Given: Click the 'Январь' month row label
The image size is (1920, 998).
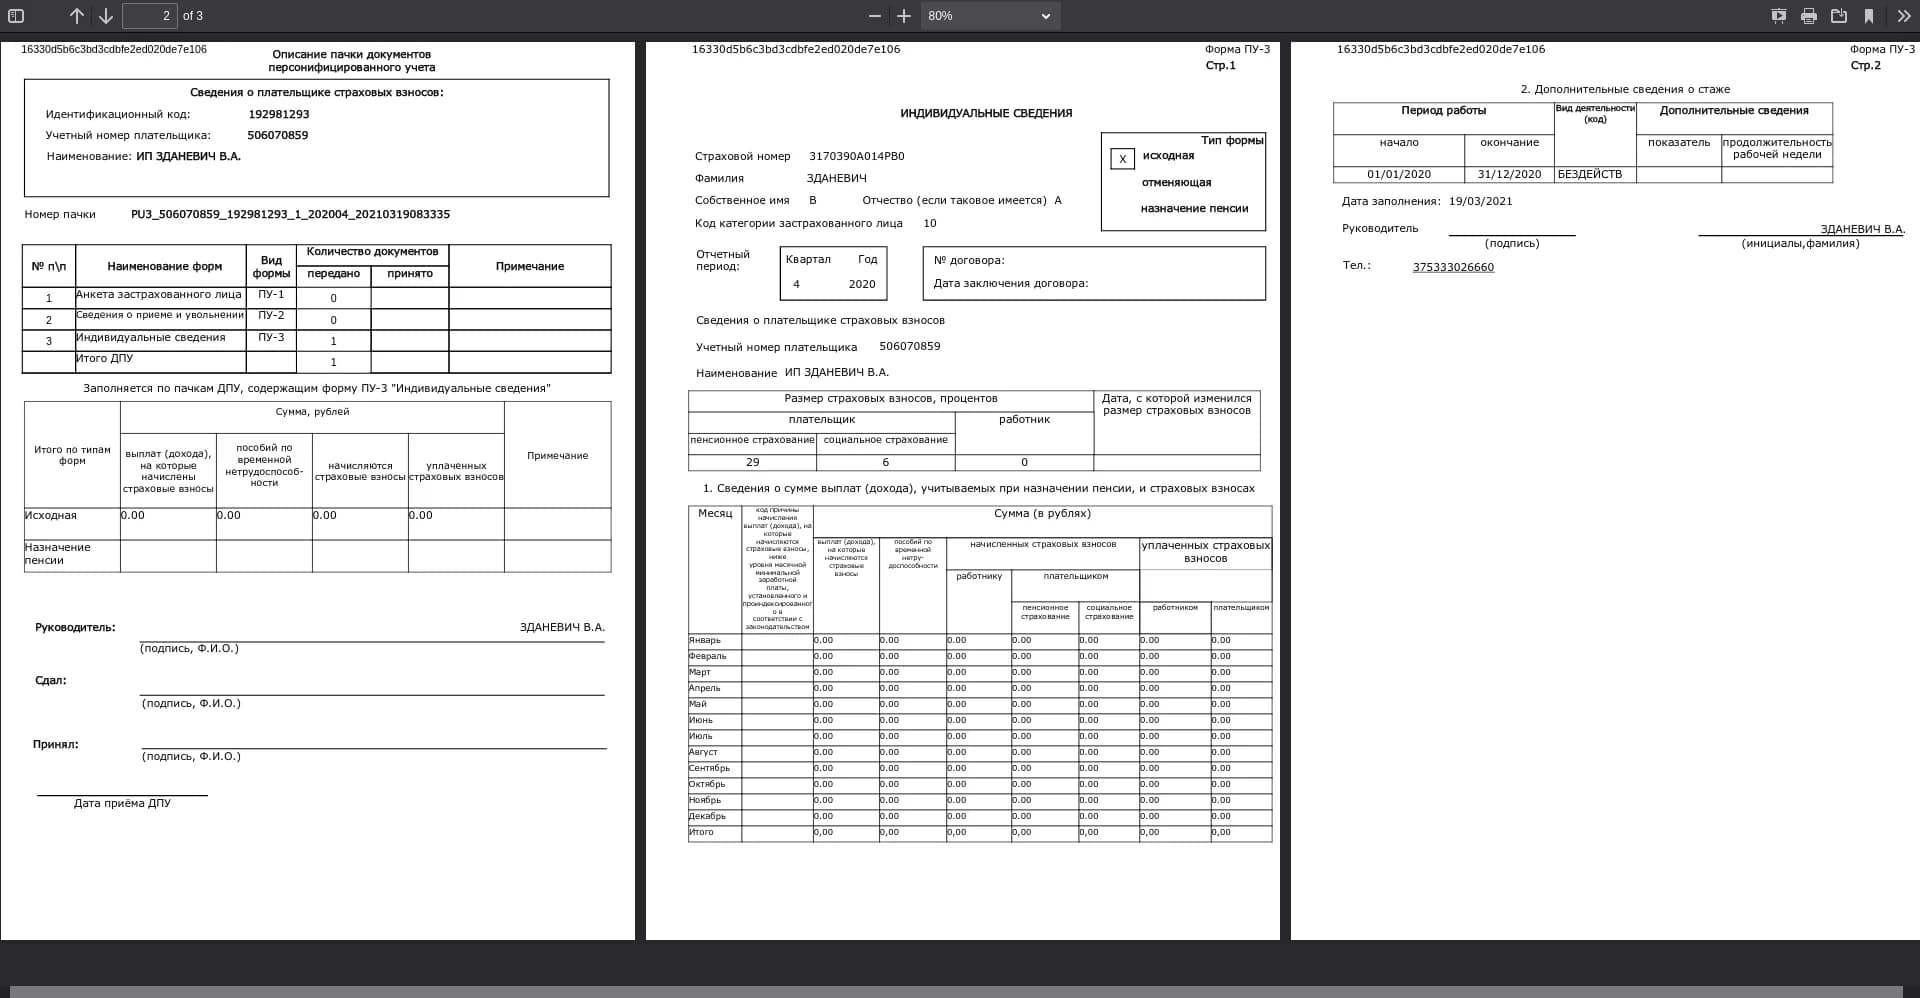Looking at the screenshot, I should click(704, 640).
